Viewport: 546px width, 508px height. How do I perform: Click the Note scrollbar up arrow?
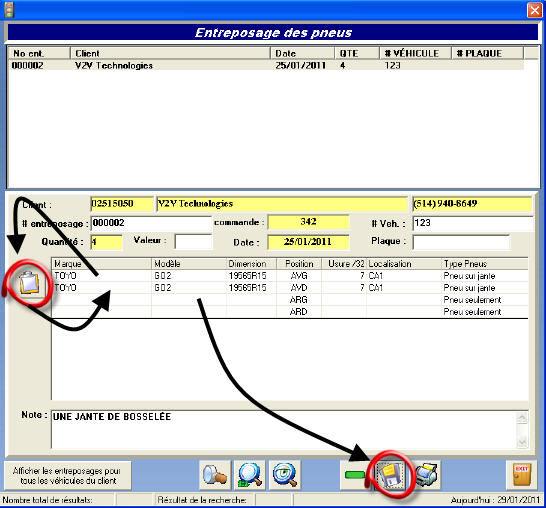(522, 417)
